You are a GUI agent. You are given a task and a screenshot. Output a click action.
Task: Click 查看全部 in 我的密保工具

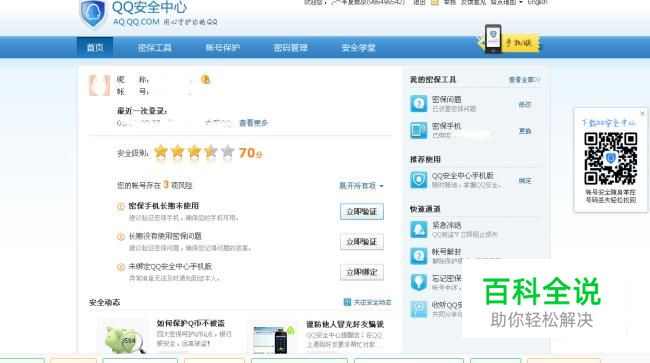point(524,80)
